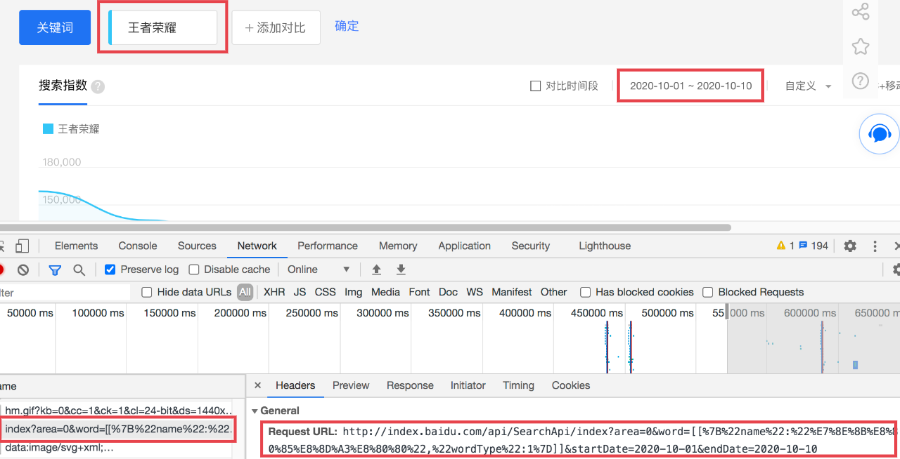The image size is (900, 459).
Task: Toggle the device toolbar icon in DevTools
Action: pos(22,246)
